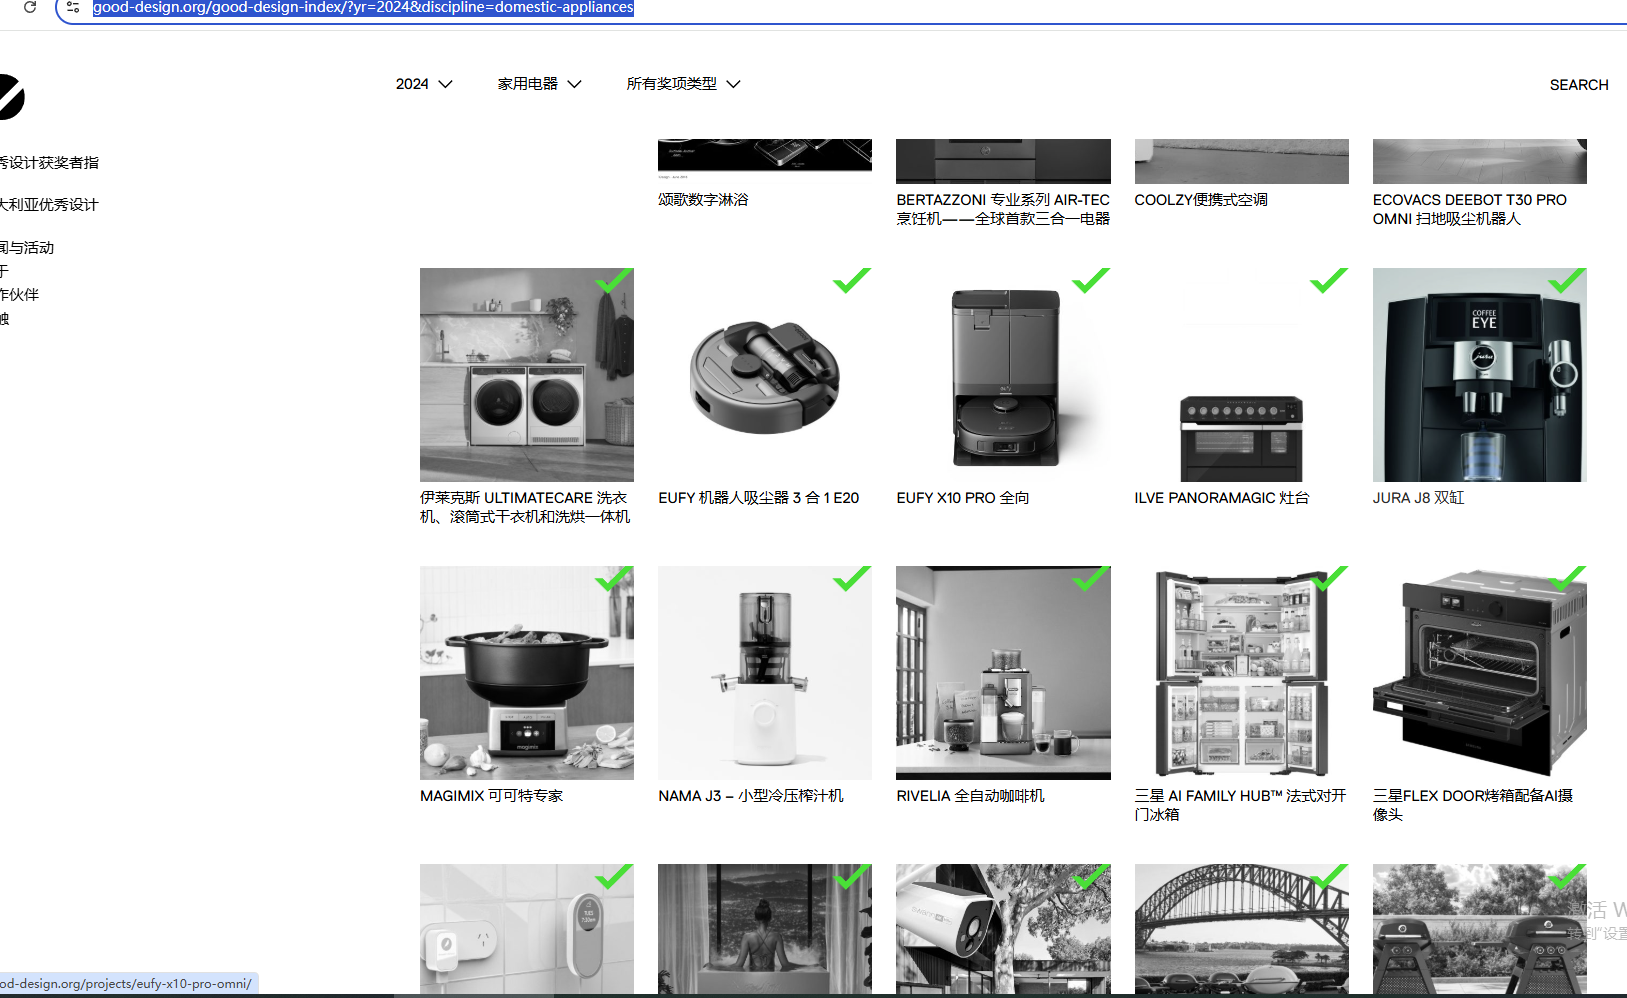Image resolution: width=1627 pixels, height=998 pixels.
Task: Click the RIVELIA 全自动咖啡机 title
Action: [x=970, y=796]
